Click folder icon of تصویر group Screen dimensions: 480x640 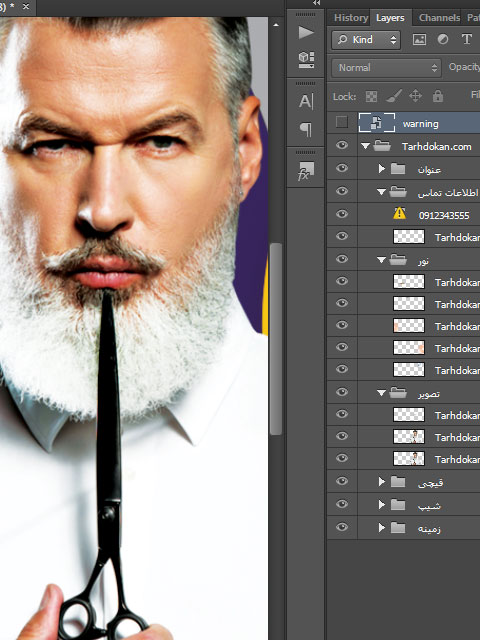[398, 393]
